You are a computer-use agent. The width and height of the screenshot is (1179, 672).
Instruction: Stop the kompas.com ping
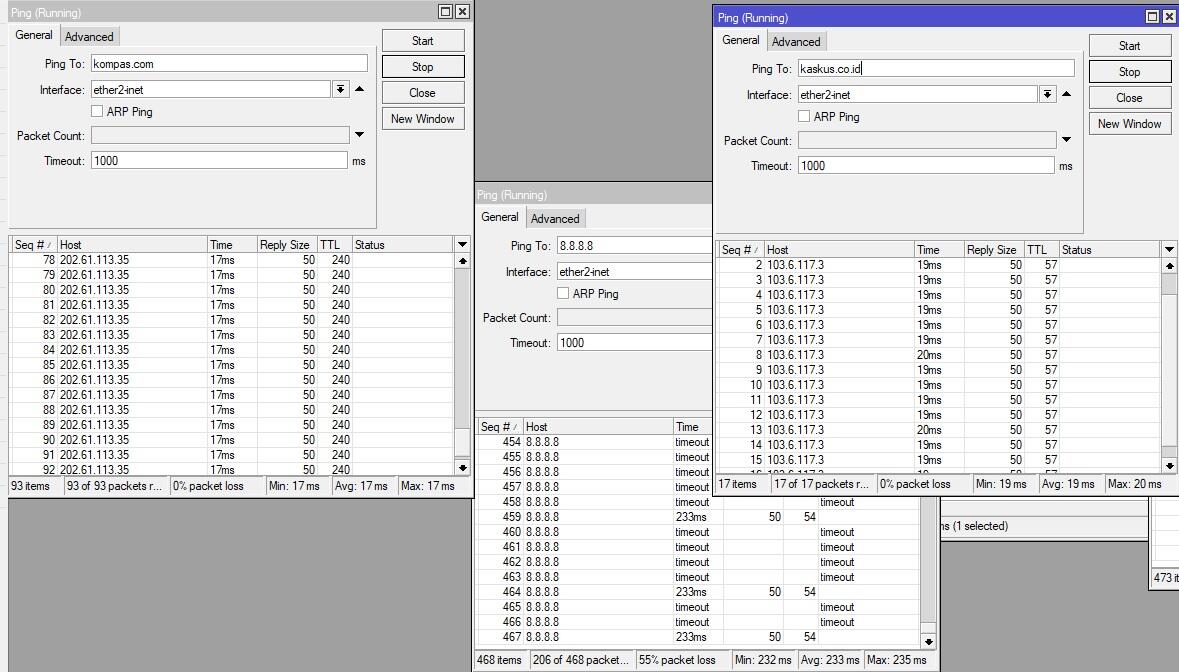click(x=422, y=67)
